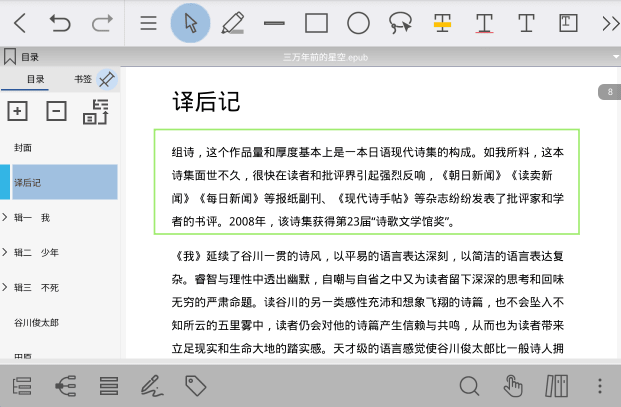
Task: Collapse all contents with minus box
Action: click(x=57, y=111)
